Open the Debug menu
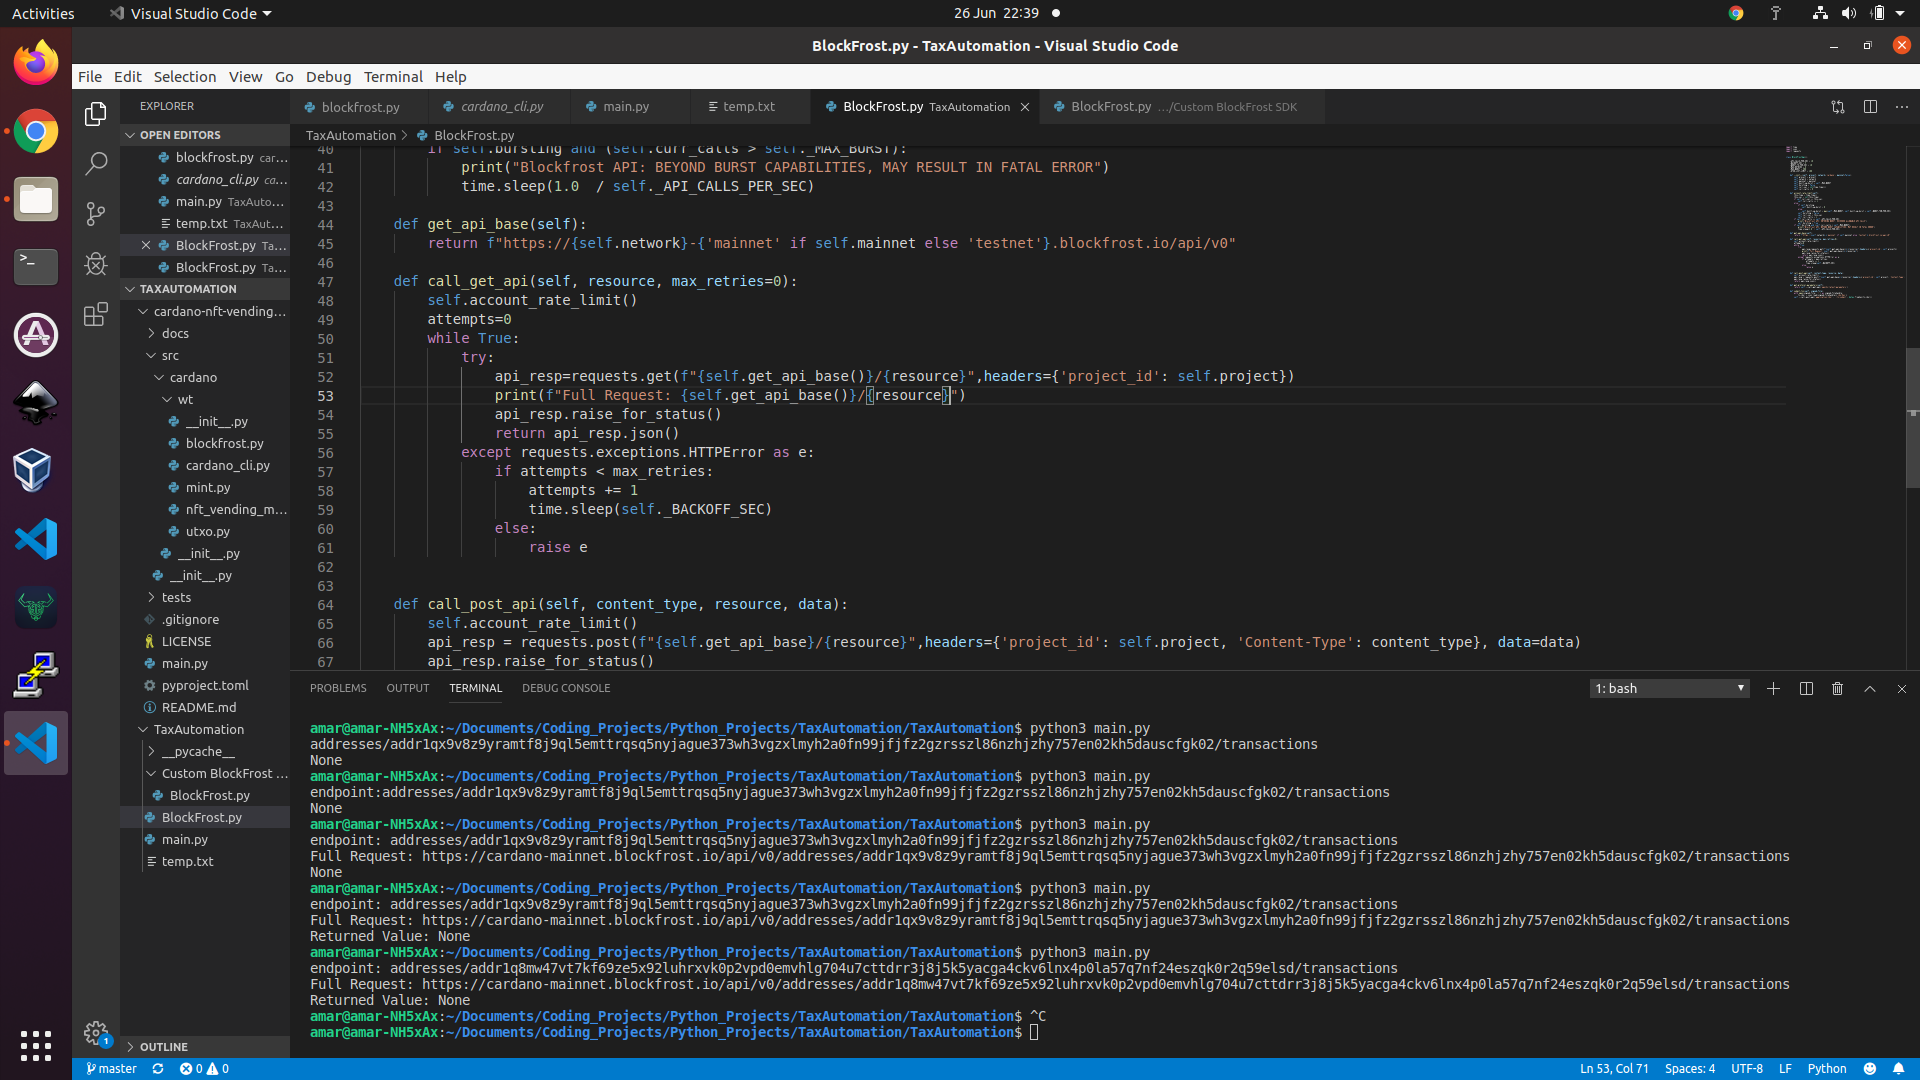Viewport: 1920px width, 1080px height. tap(328, 77)
